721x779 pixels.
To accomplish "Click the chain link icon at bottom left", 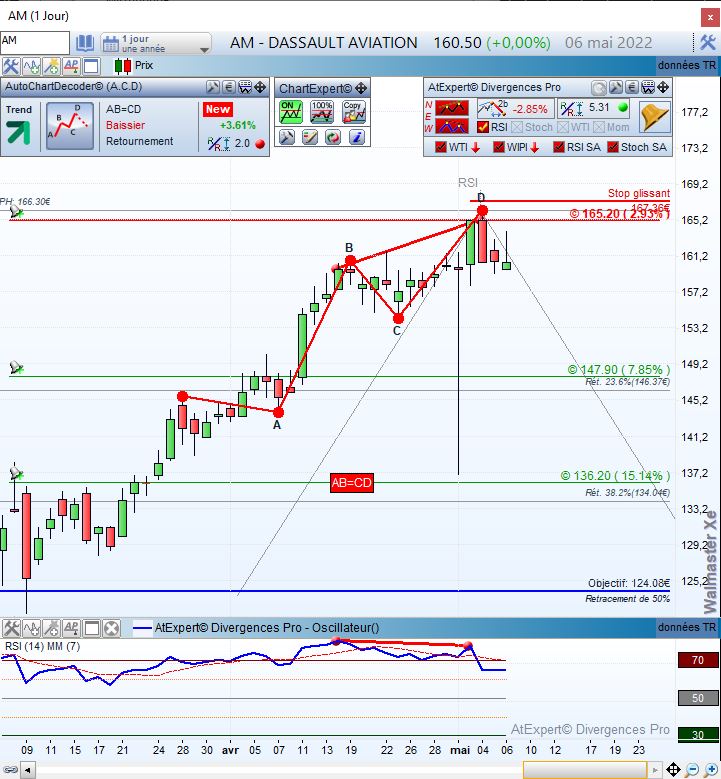I will coord(10,770).
